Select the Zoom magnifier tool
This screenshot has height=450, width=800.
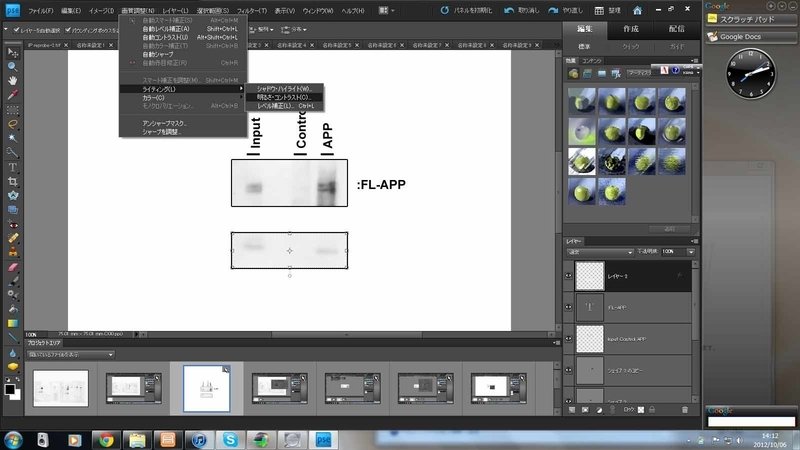(x=13, y=67)
